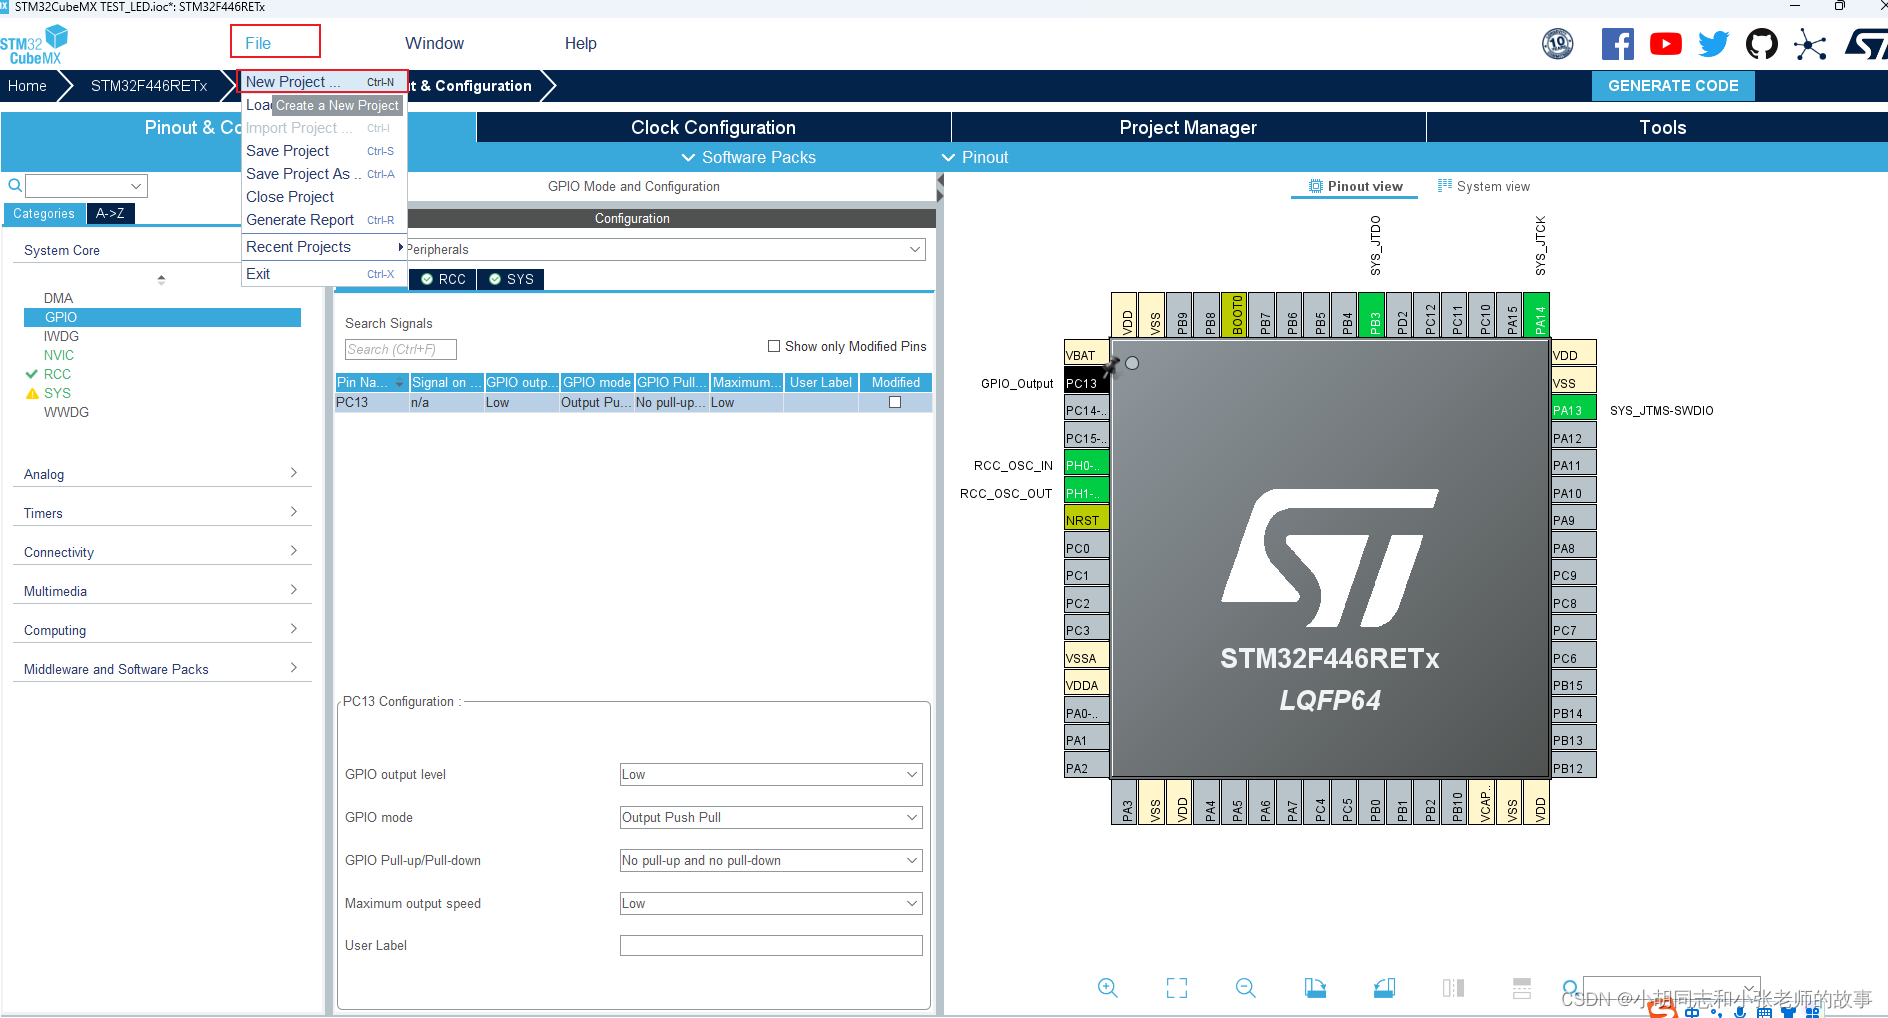Viewport: 1888px width, 1018px height.
Task: Open the ST Twitter icon
Action: pos(1714,44)
